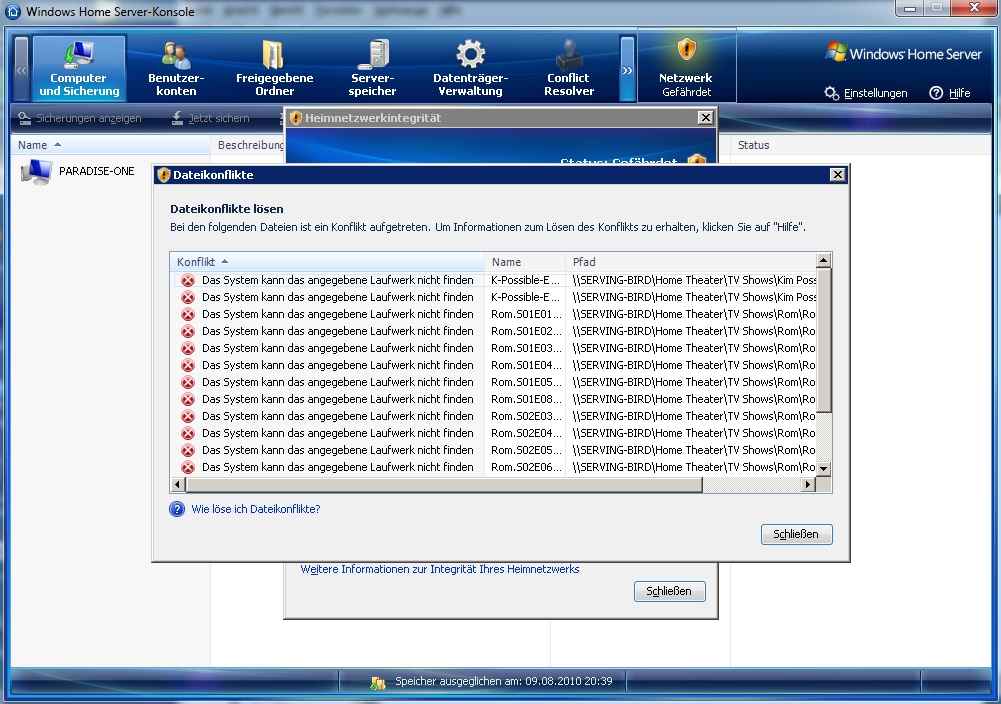Viewport: 1001px width, 704px height.
Task: Select the PARADISE-ONE computer icon
Action: tap(36, 172)
